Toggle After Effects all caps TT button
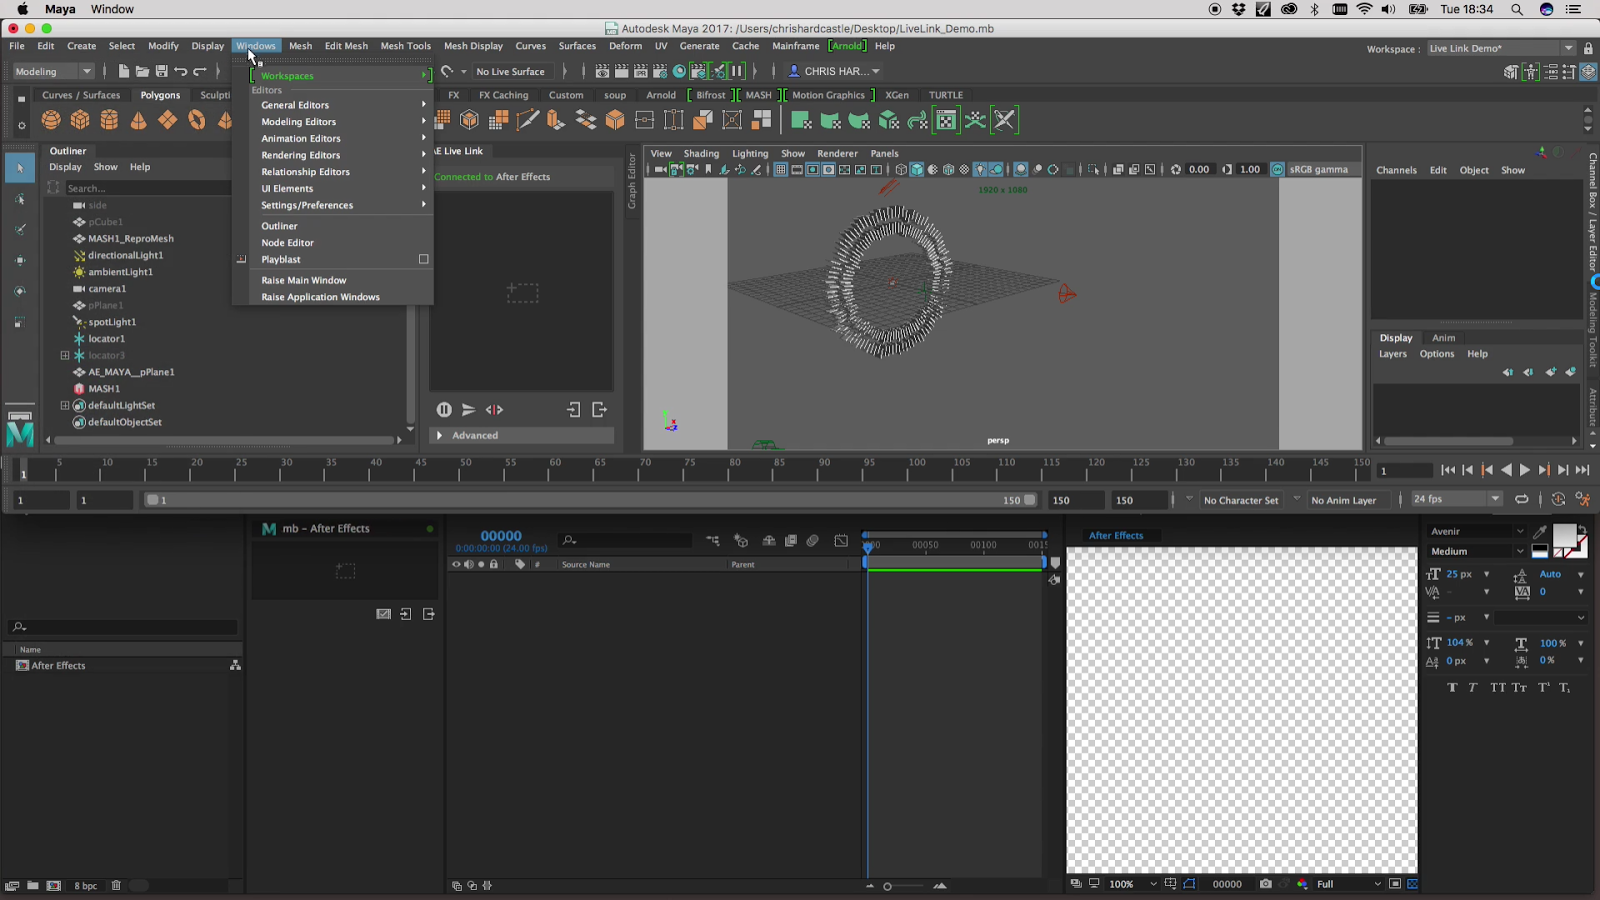Screen dimensions: 1600x900 1497,687
